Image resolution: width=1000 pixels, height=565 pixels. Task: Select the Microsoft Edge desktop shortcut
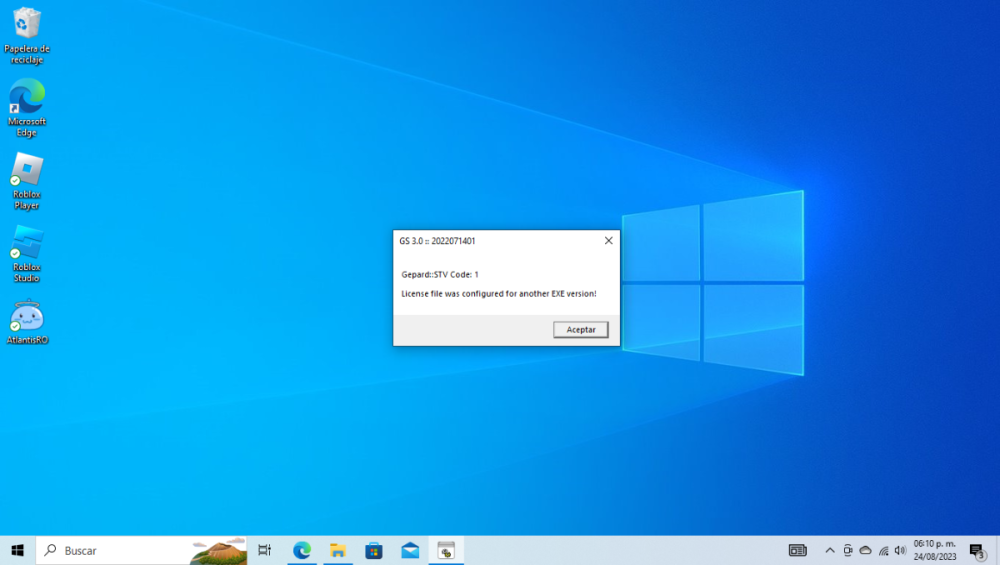[x=27, y=98]
